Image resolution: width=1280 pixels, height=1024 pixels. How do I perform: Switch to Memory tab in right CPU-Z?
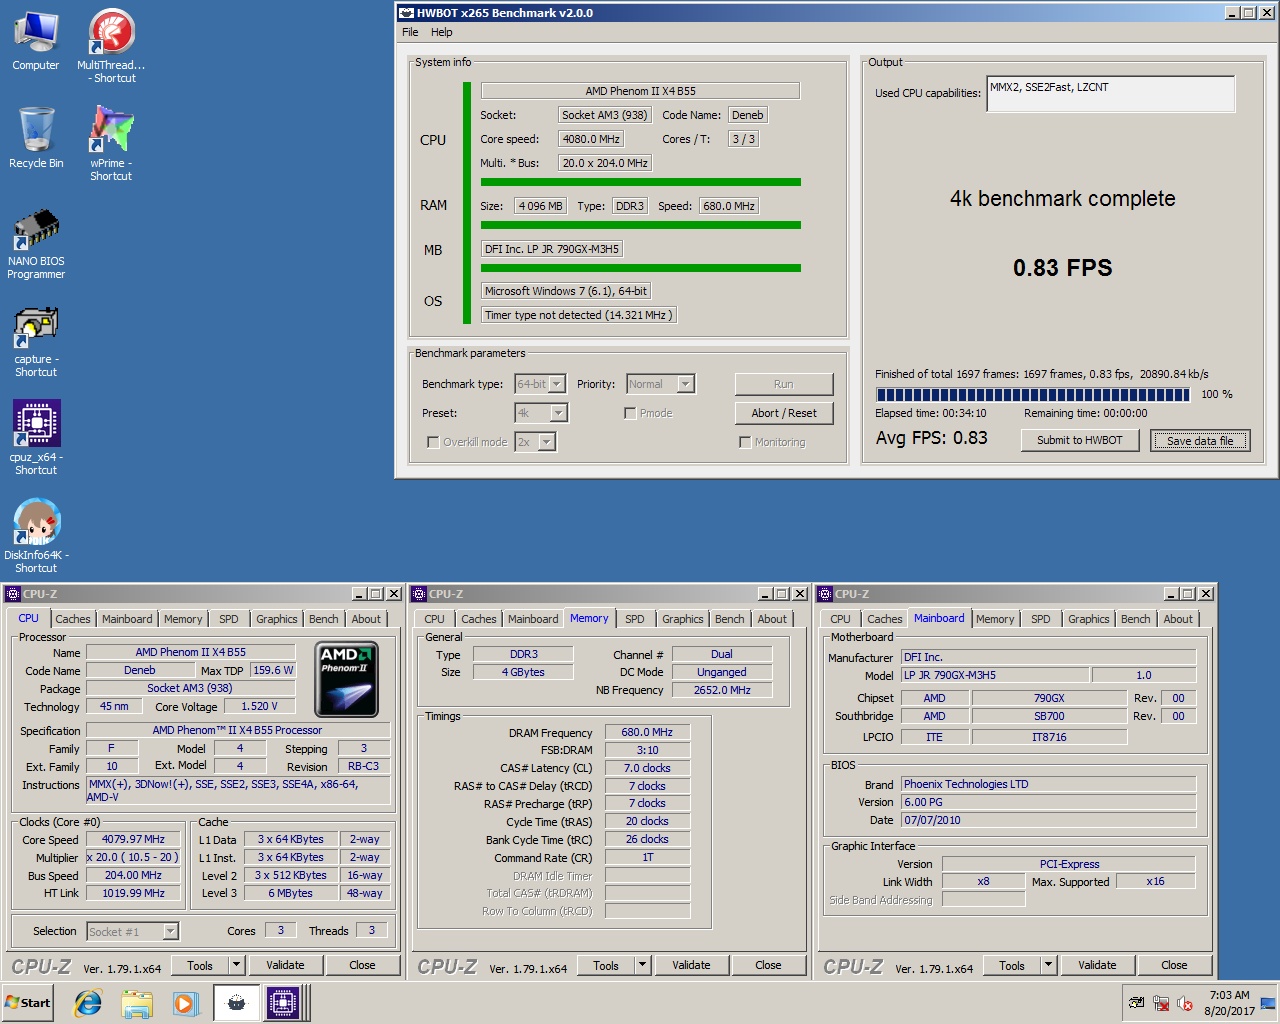click(995, 619)
